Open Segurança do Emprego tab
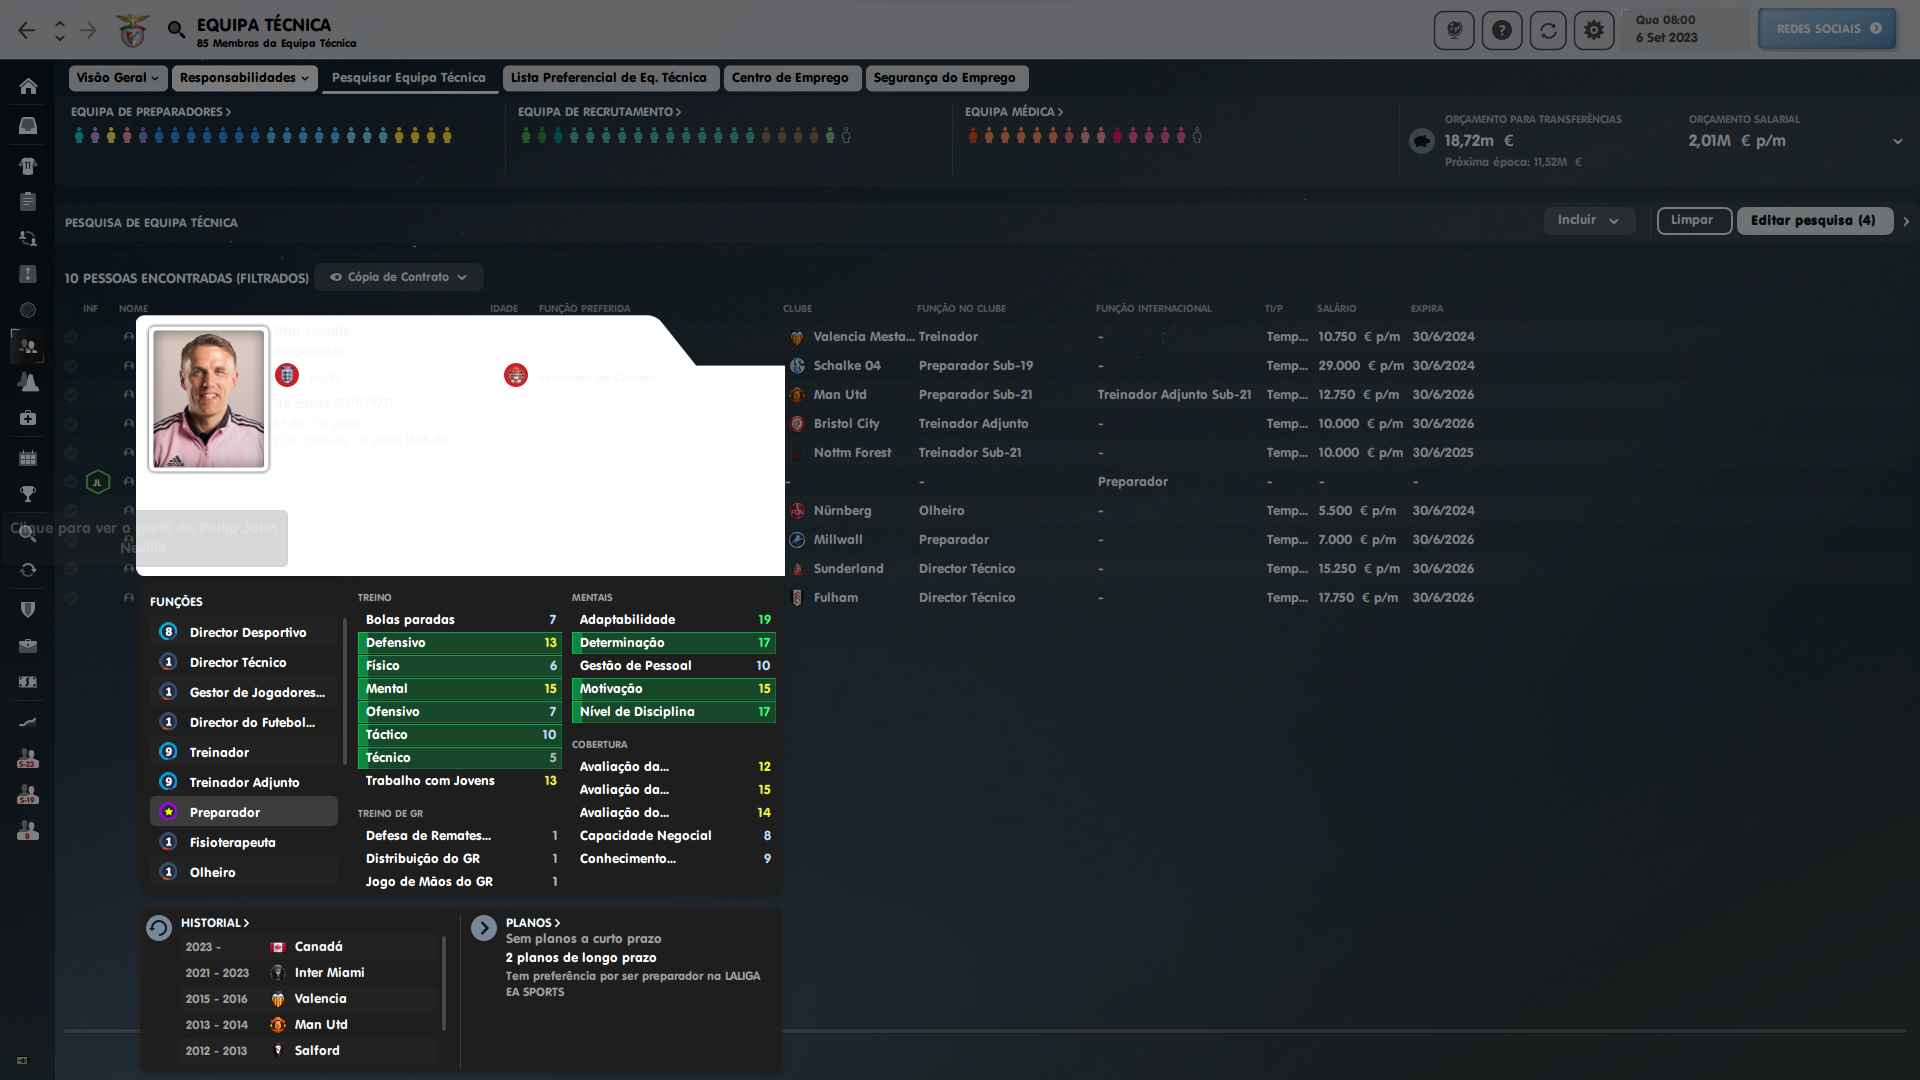The height and width of the screenshot is (1080, 1920). 944,78
